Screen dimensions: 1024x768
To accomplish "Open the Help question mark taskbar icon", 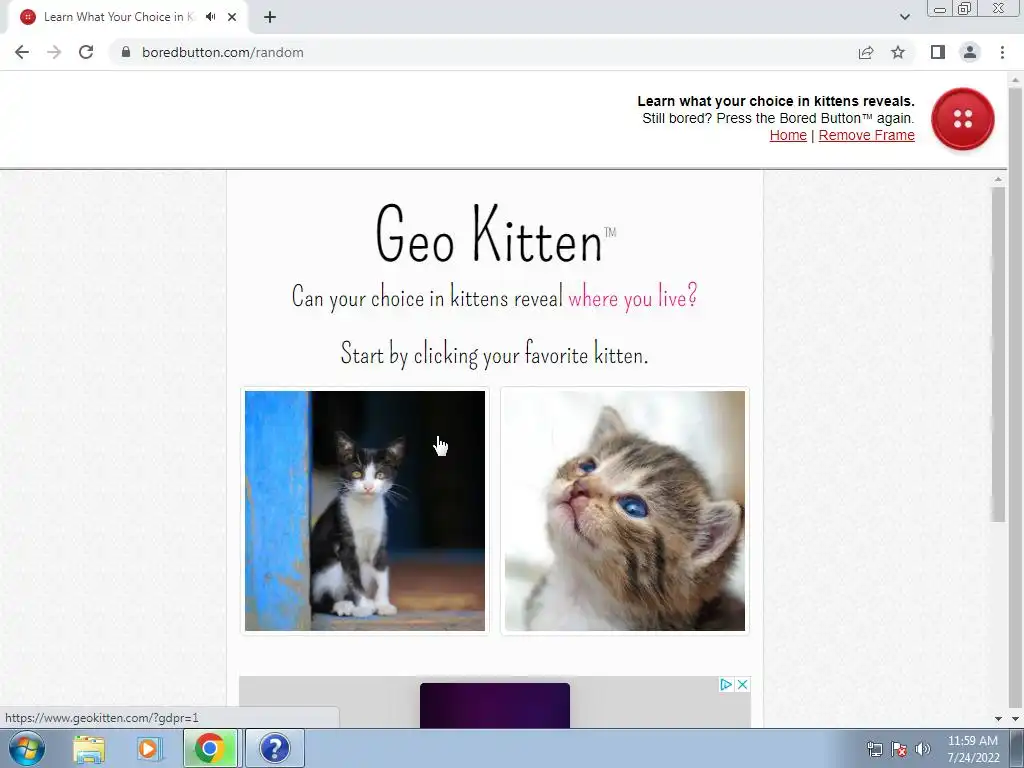I will click(274, 748).
